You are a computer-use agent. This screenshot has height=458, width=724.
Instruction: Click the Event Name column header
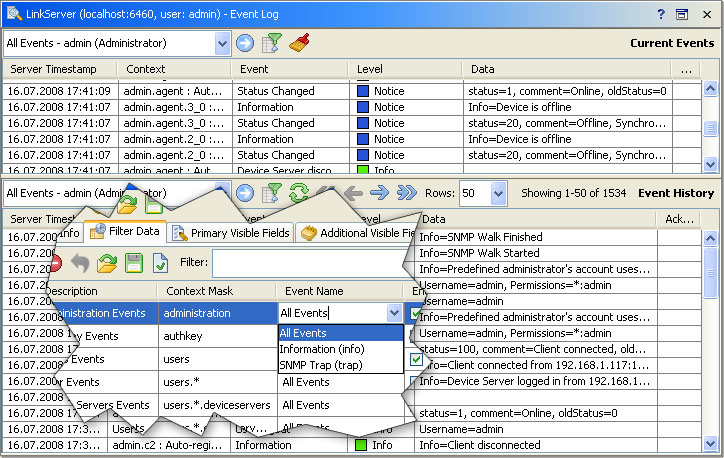coord(340,291)
